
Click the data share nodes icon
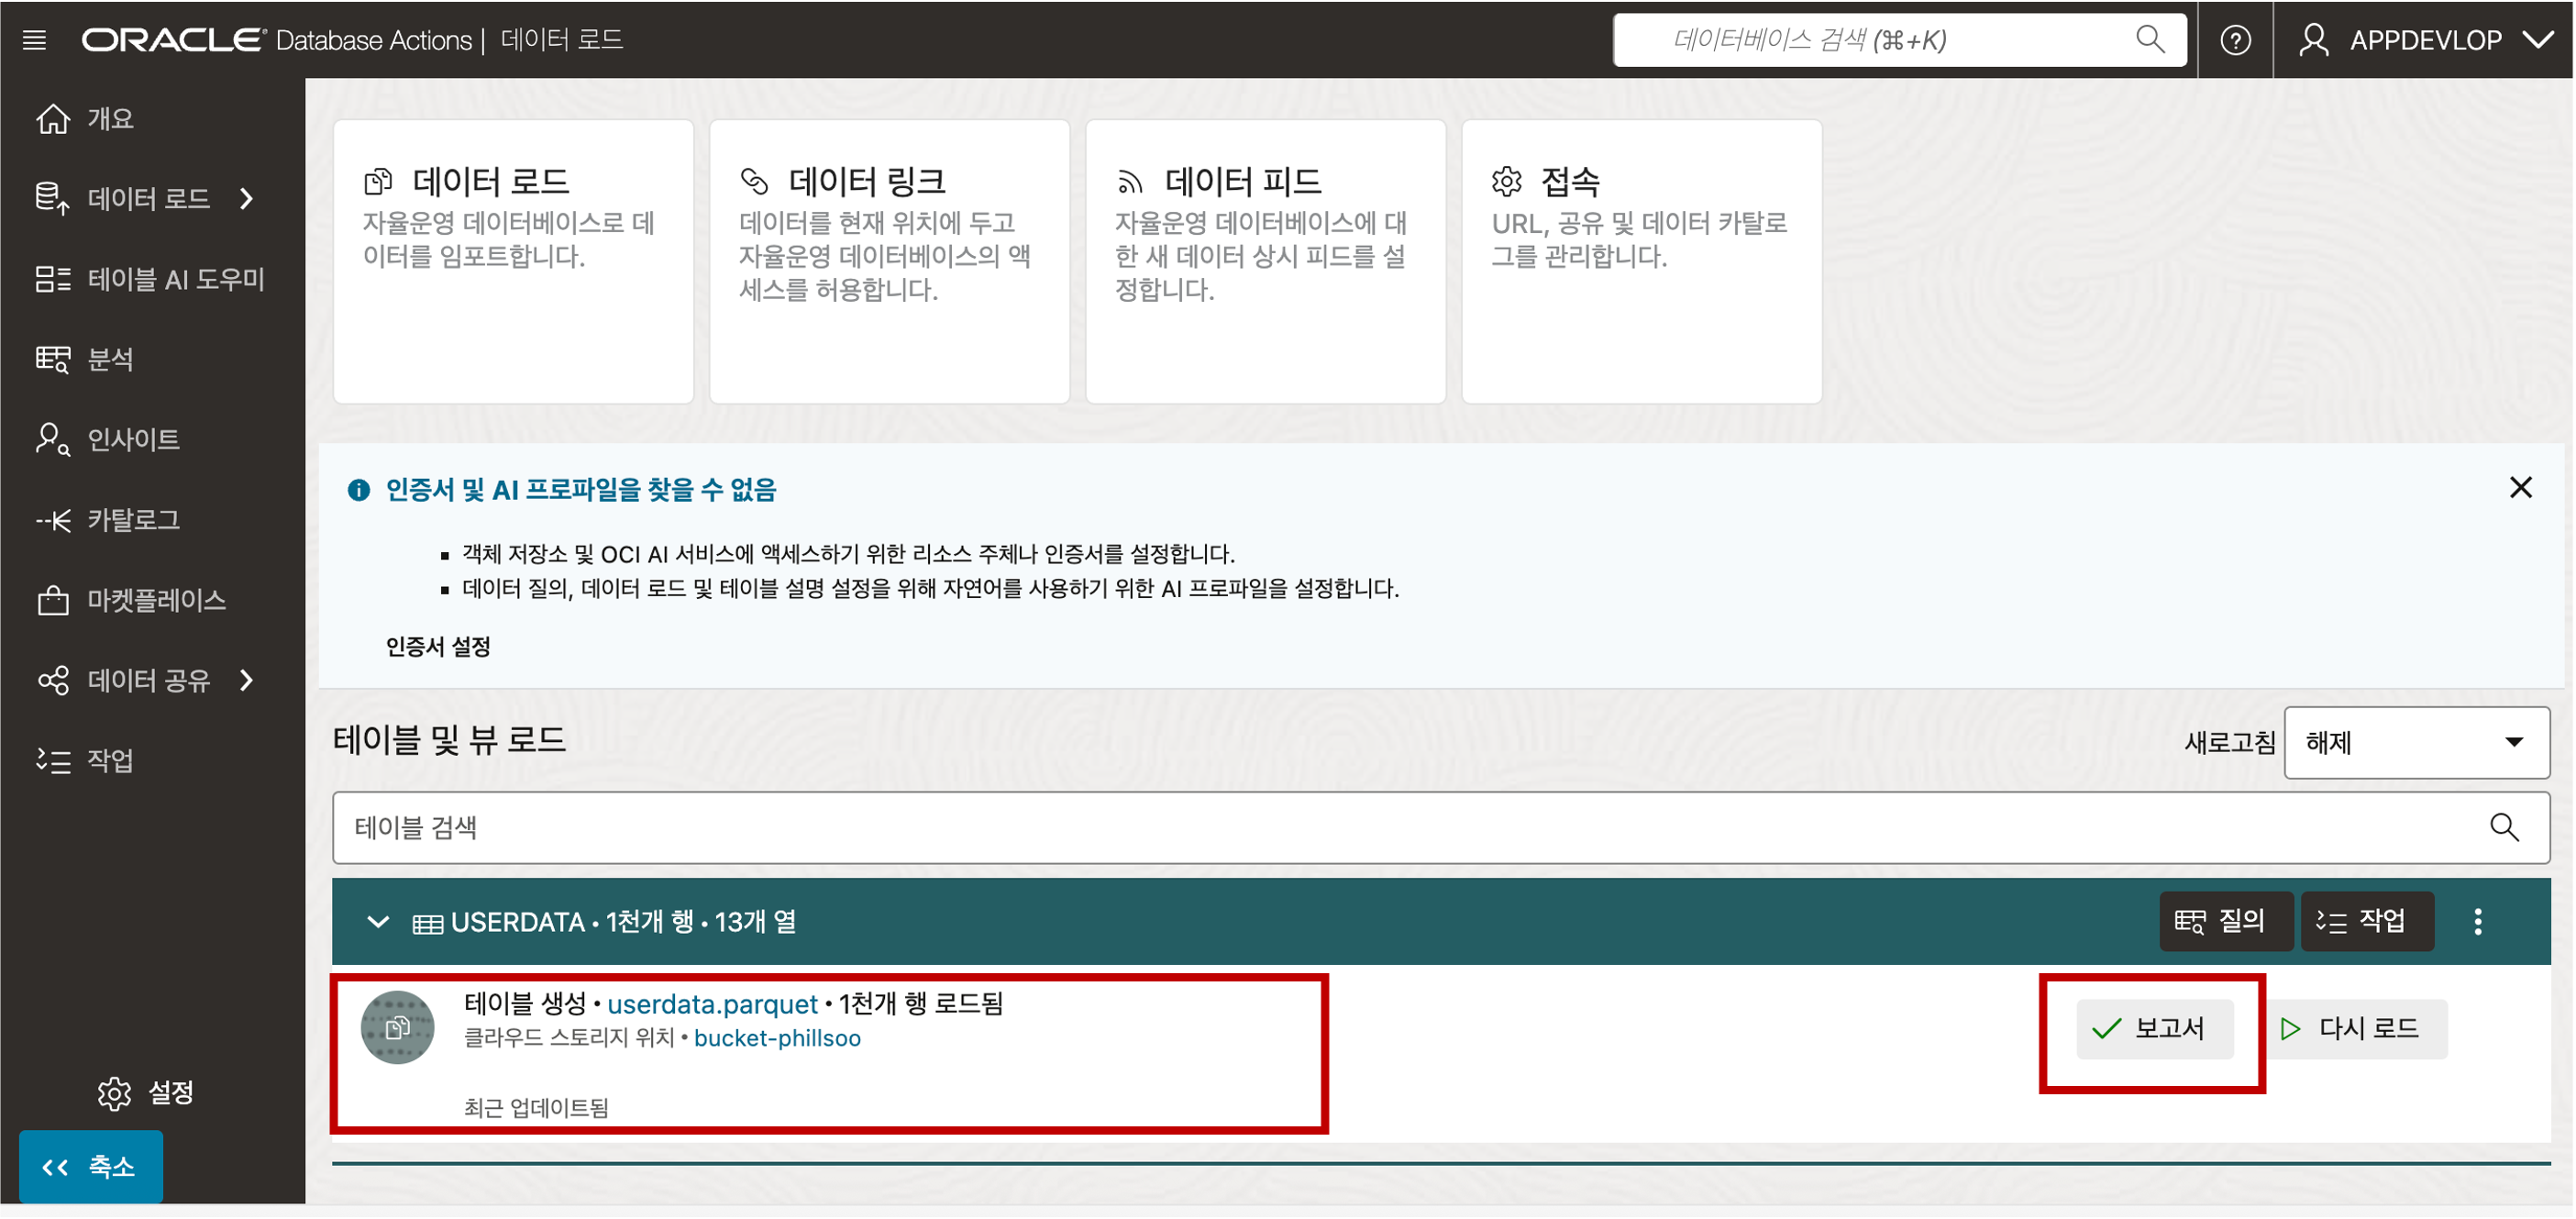point(53,681)
